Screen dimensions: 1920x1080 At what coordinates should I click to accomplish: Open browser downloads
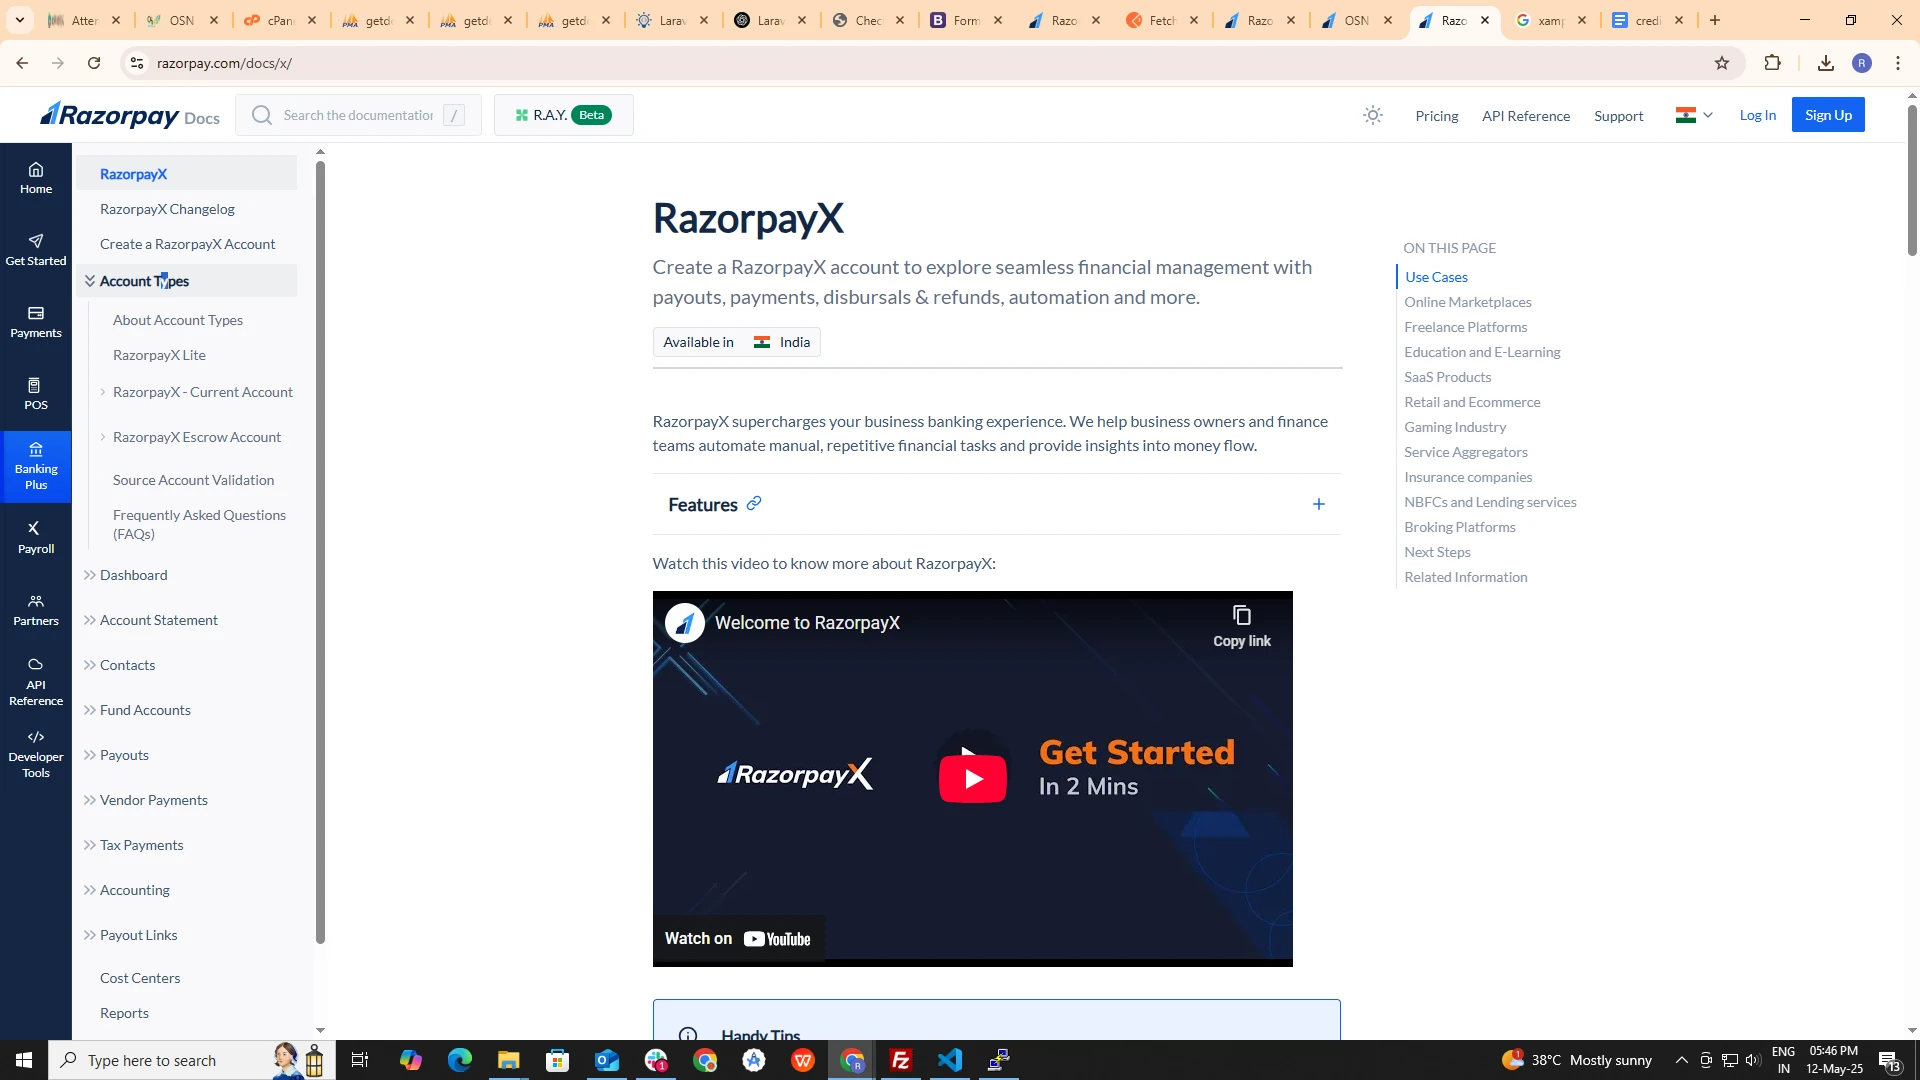point(1826,63)
